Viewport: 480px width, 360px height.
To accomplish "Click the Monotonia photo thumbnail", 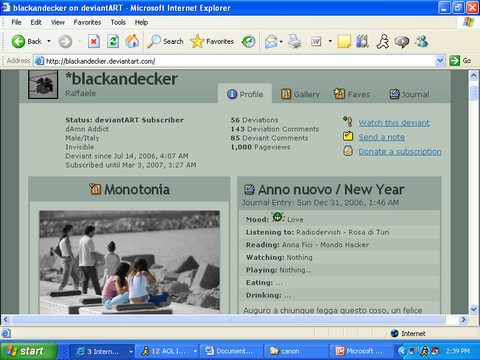I will 129,262.
